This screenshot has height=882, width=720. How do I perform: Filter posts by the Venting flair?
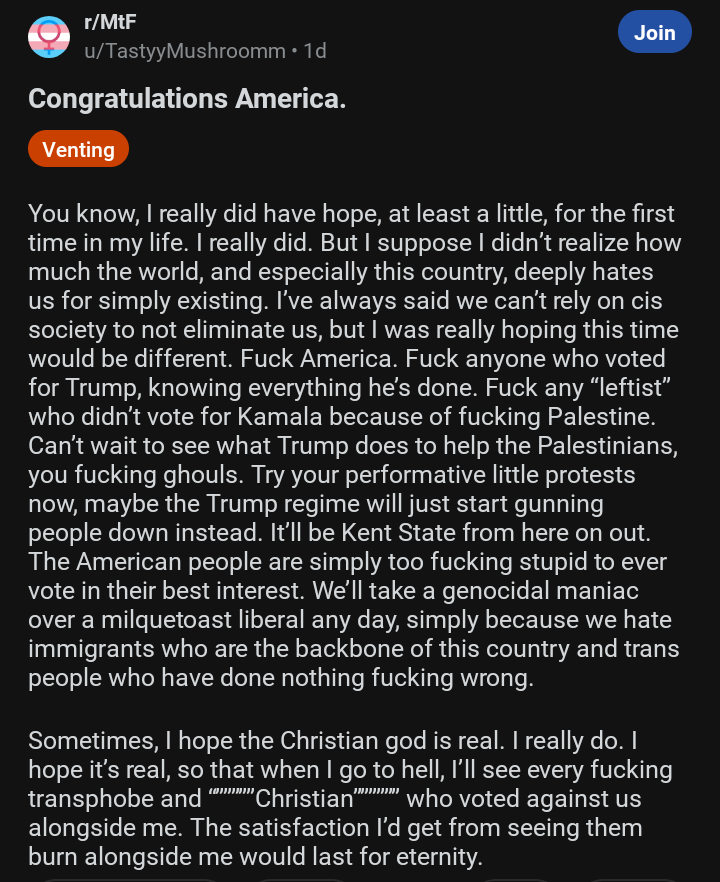coord(78,149)
